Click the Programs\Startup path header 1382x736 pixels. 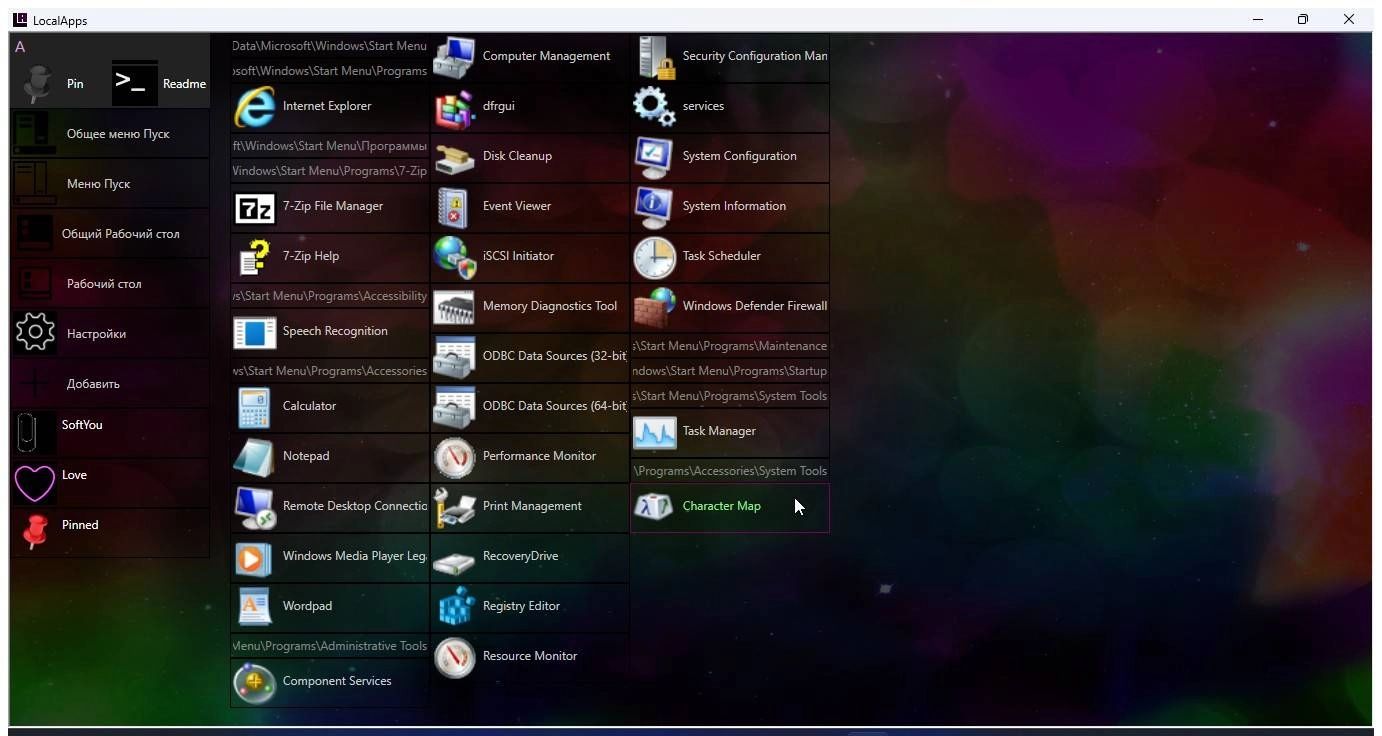(730, 371)
